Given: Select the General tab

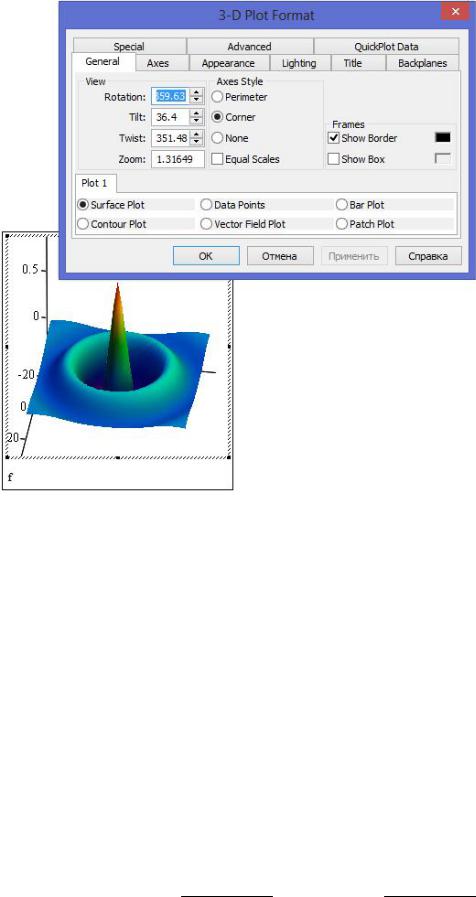Looking at the screenshot, I should pyautogui.click(x=103, y=62).
